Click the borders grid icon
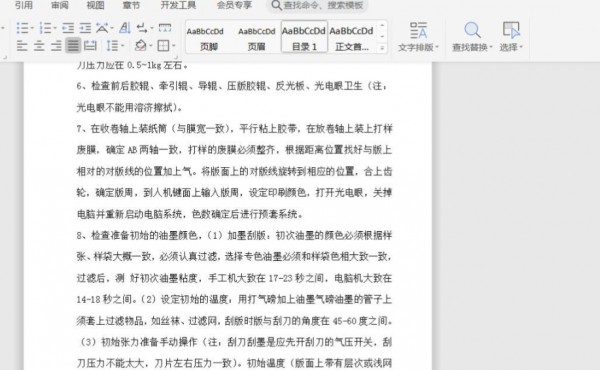 pyautogui.click(x=163, y=46)
